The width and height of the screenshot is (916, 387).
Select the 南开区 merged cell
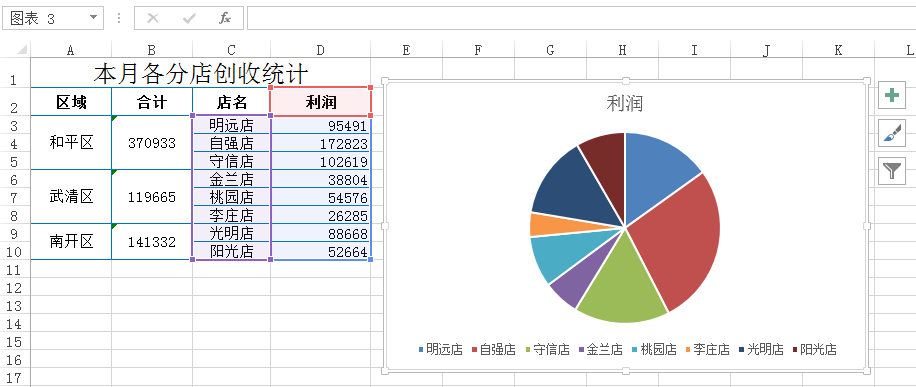pyautogui.click(x=71, y=241)
